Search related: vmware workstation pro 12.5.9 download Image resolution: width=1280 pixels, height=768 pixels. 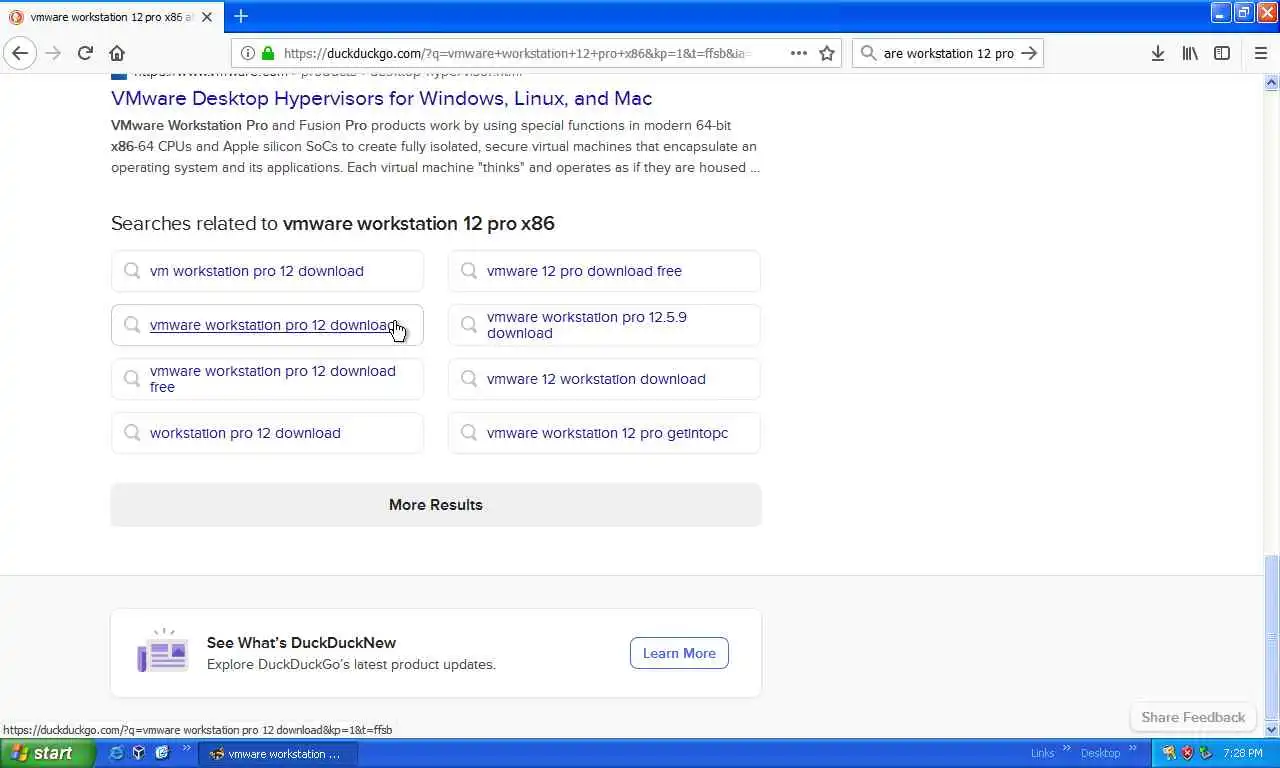click(x=604, y=325)
